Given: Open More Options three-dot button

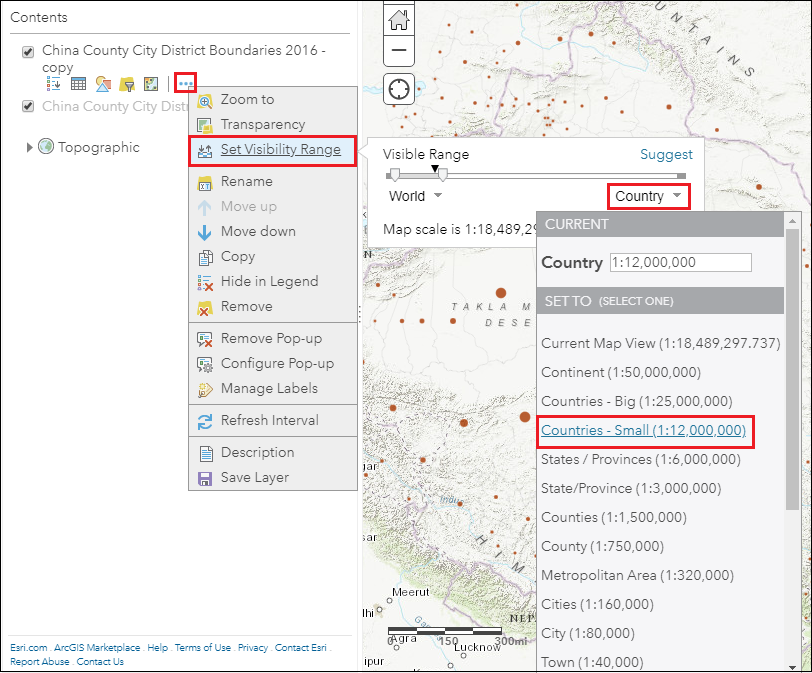Looking at the screenshot, I should pos(185,83).
